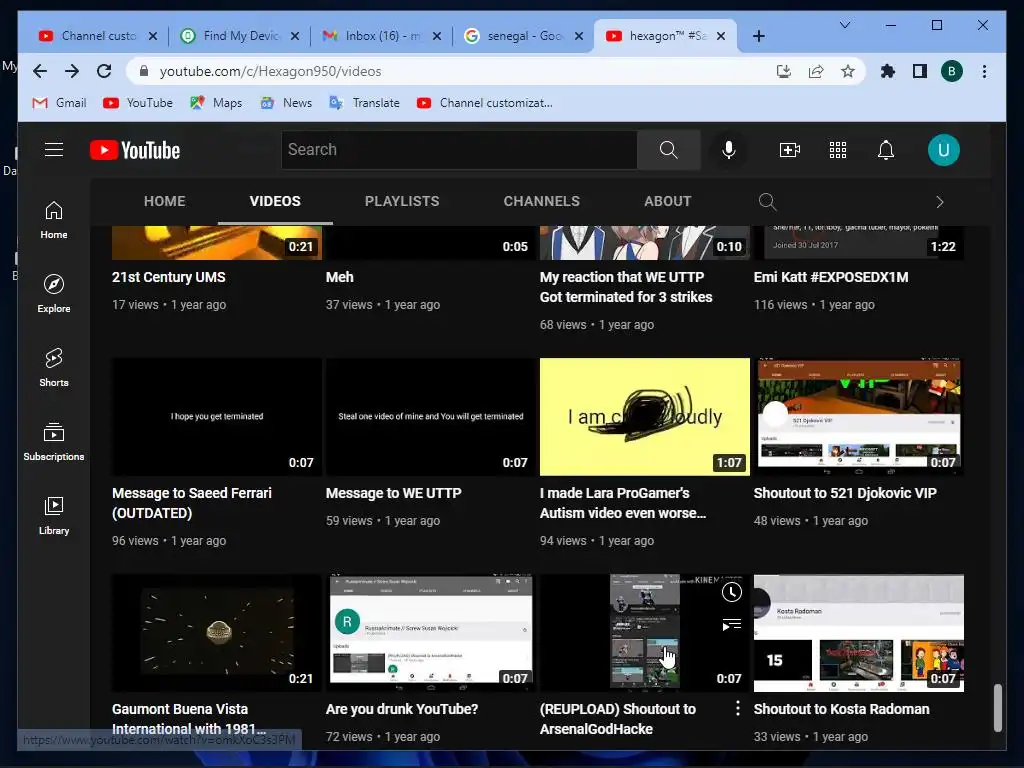Open the YouTube hamburger guide menu
Screen dimensions: 1024x768
(x=54, y=150)
